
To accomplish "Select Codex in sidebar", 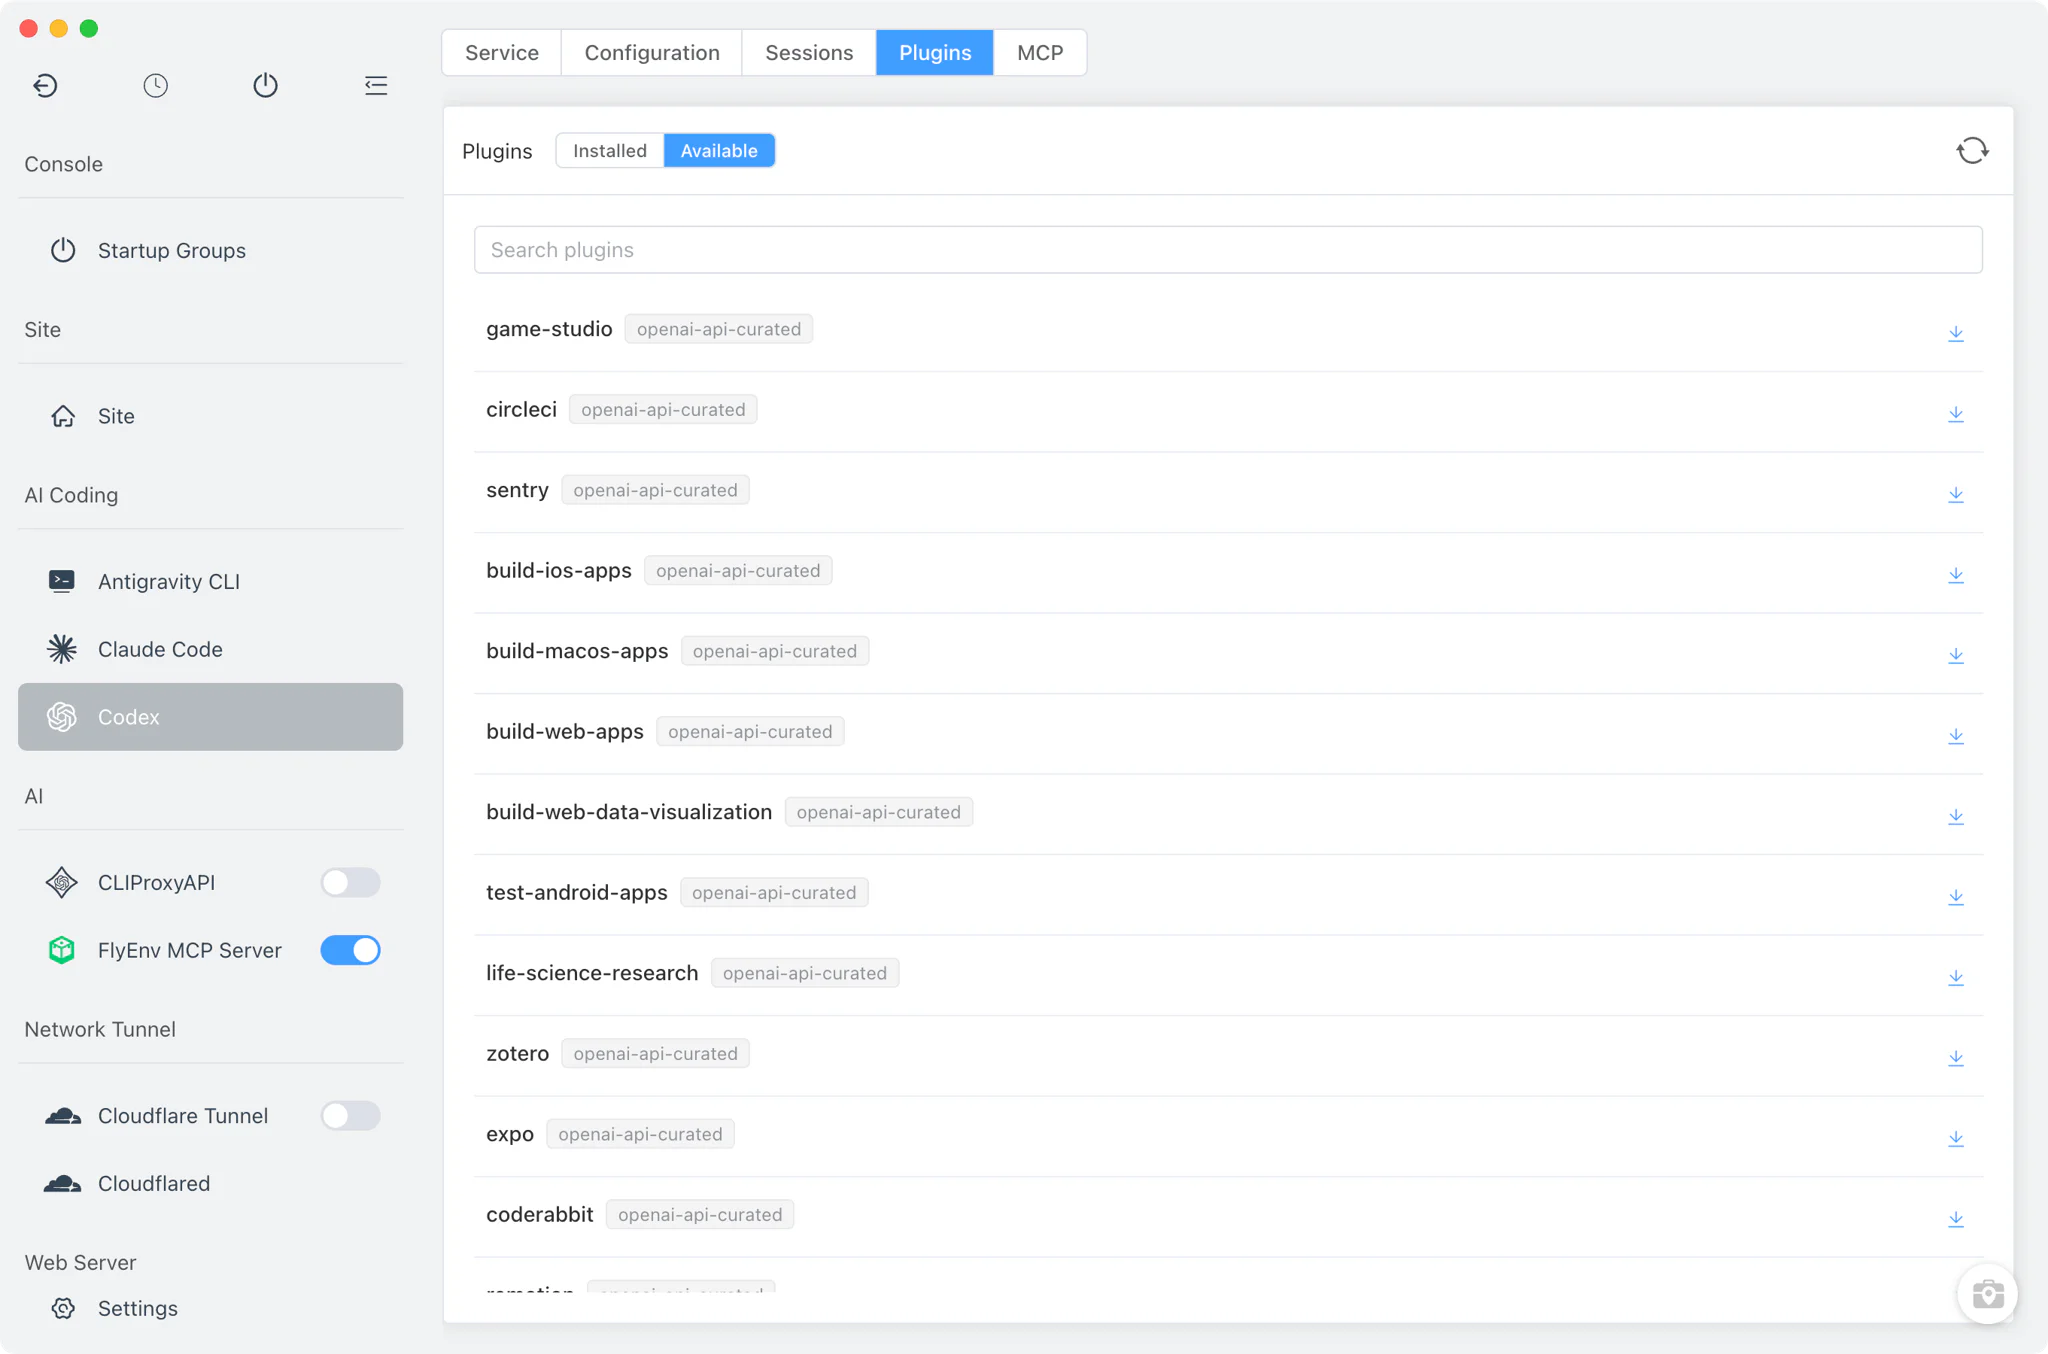I will point(211,717).
